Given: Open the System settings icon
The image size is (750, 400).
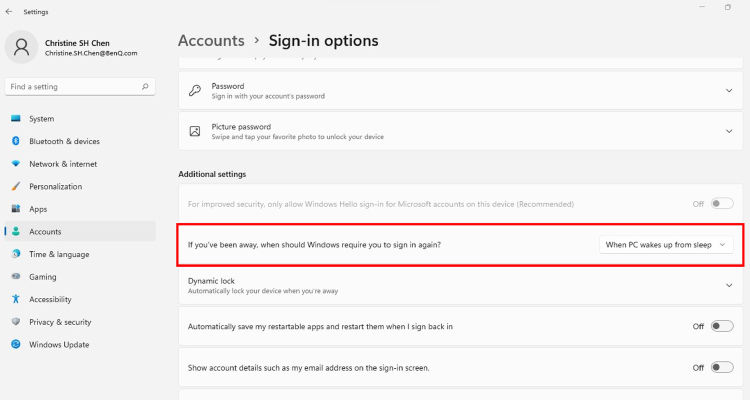Looking at the screenshot, I should [16, 118].
